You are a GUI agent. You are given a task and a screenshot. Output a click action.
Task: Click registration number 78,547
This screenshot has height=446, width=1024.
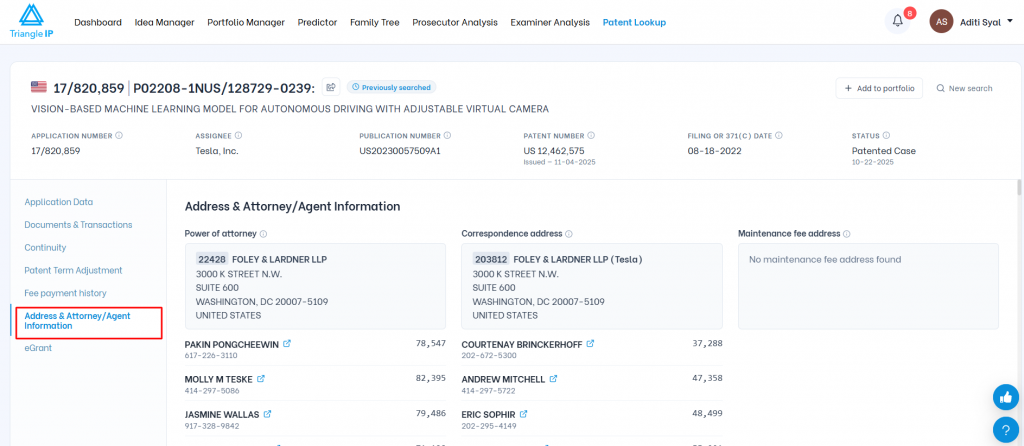point(430,343)
